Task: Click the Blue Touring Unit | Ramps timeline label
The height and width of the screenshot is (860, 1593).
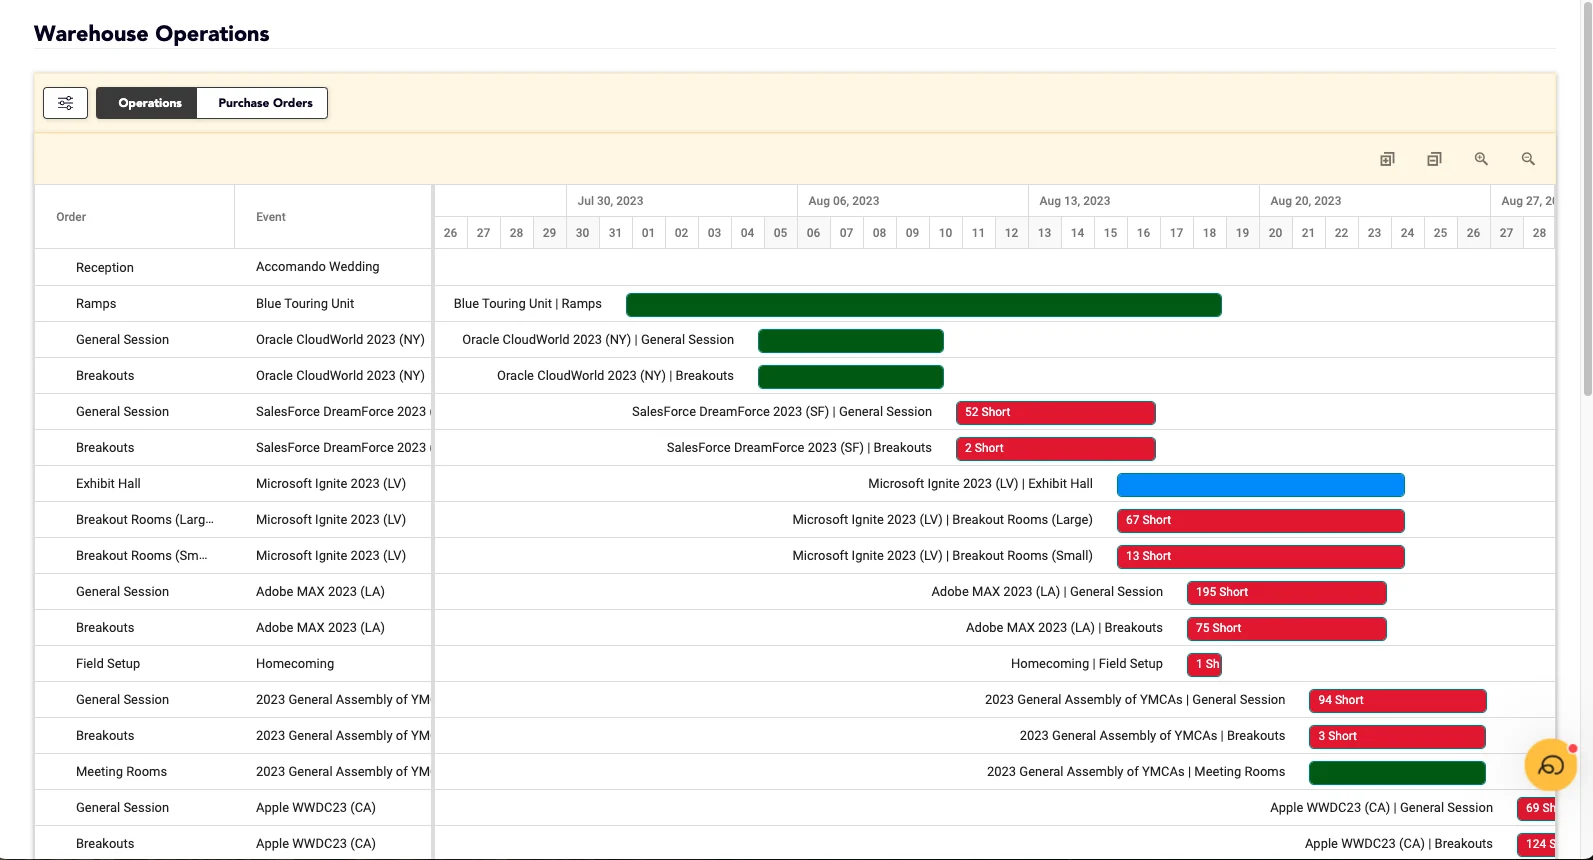Action: (x=528, y=304)
